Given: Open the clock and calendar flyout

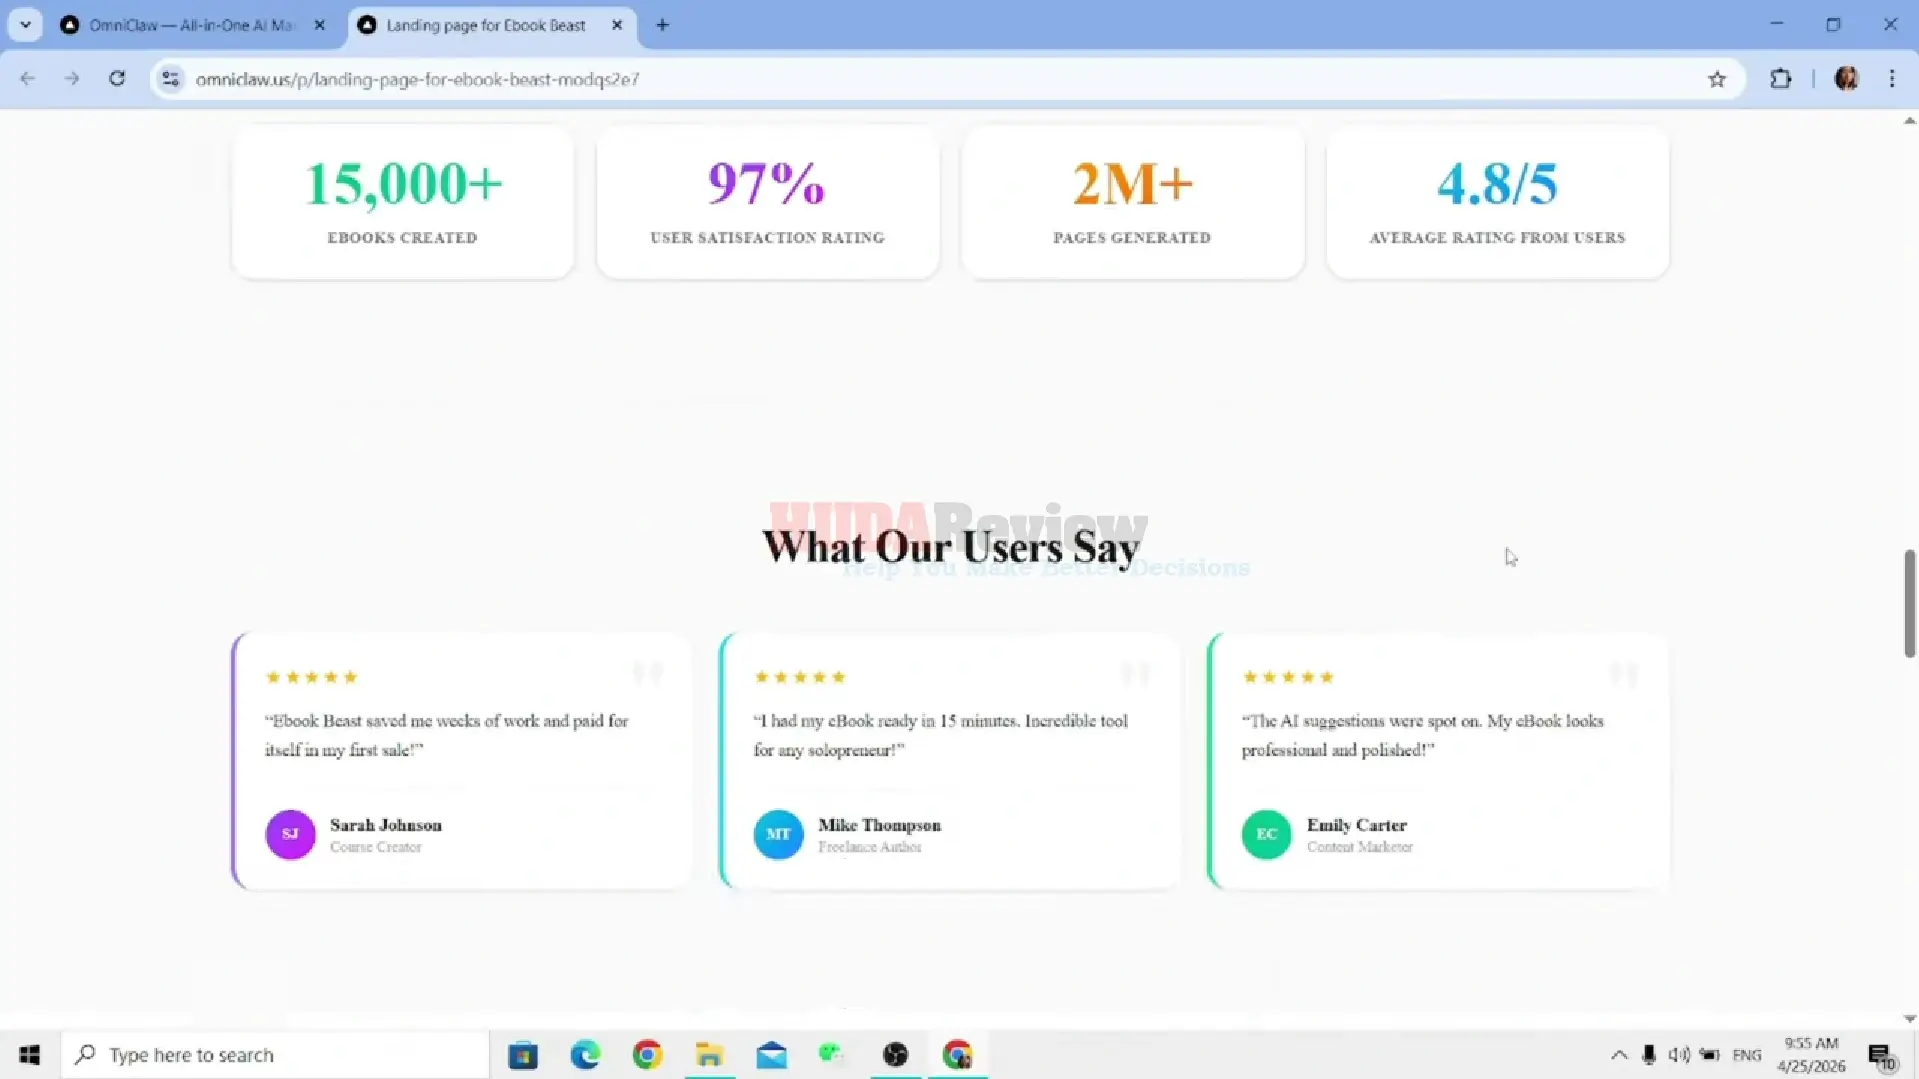Looking at the screenshot, I should tap(1811, 1055).
